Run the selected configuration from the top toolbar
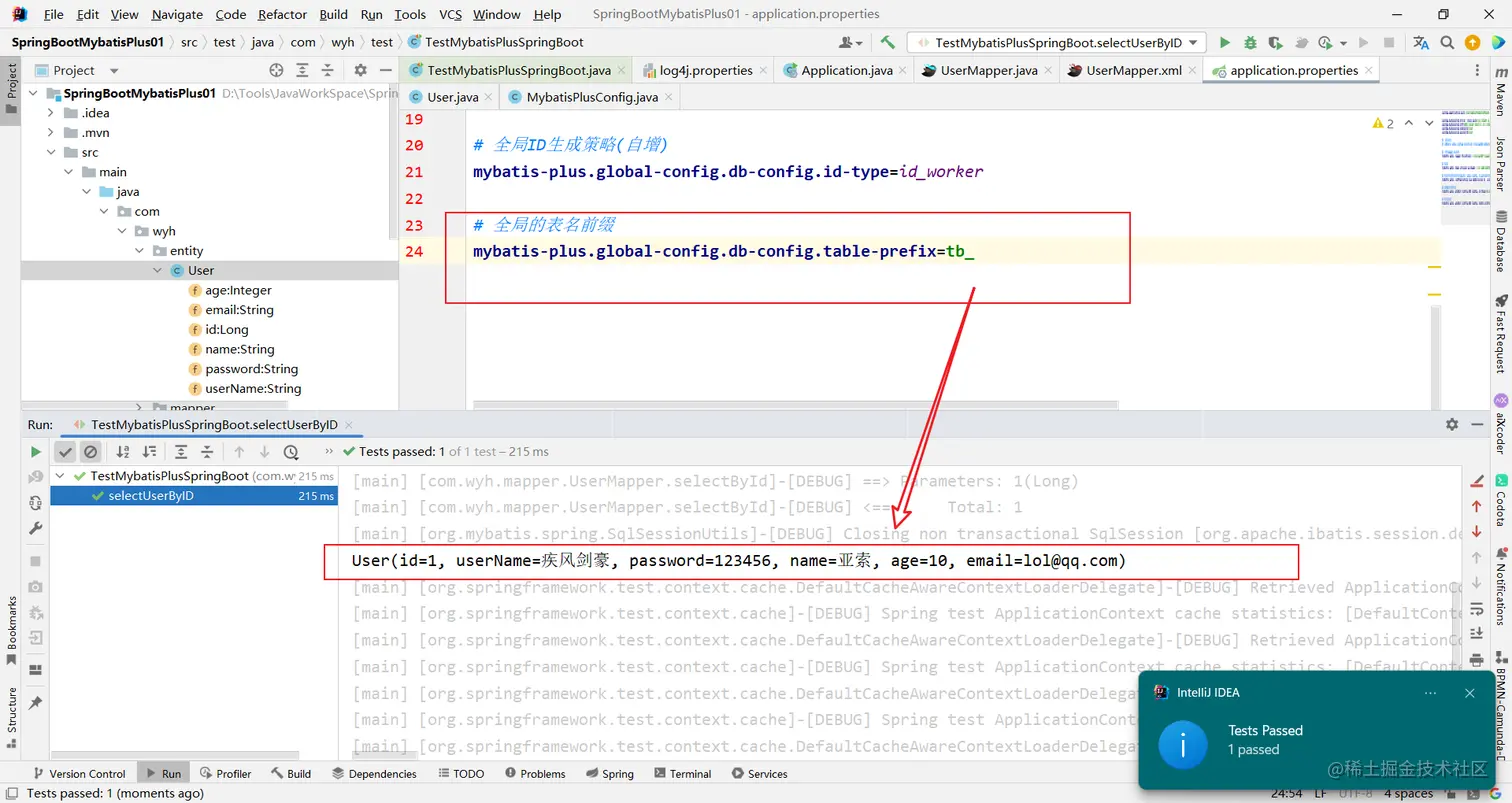1512x803 pixels. pyautogui.click(x=1225, y=43)
